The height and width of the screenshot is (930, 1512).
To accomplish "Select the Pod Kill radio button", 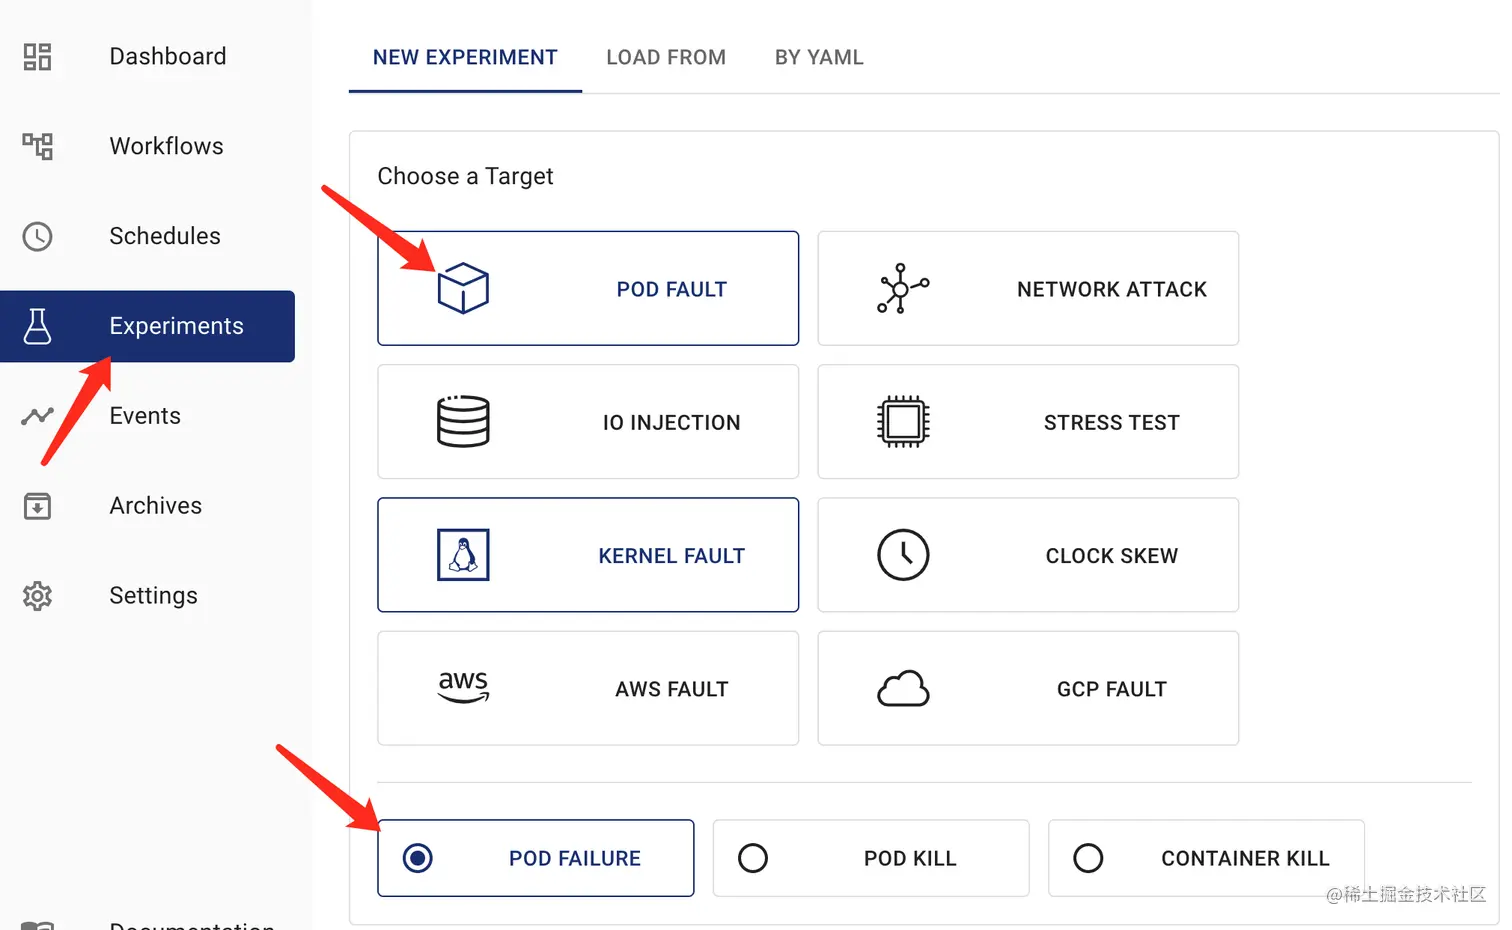I will click(753, 858).
